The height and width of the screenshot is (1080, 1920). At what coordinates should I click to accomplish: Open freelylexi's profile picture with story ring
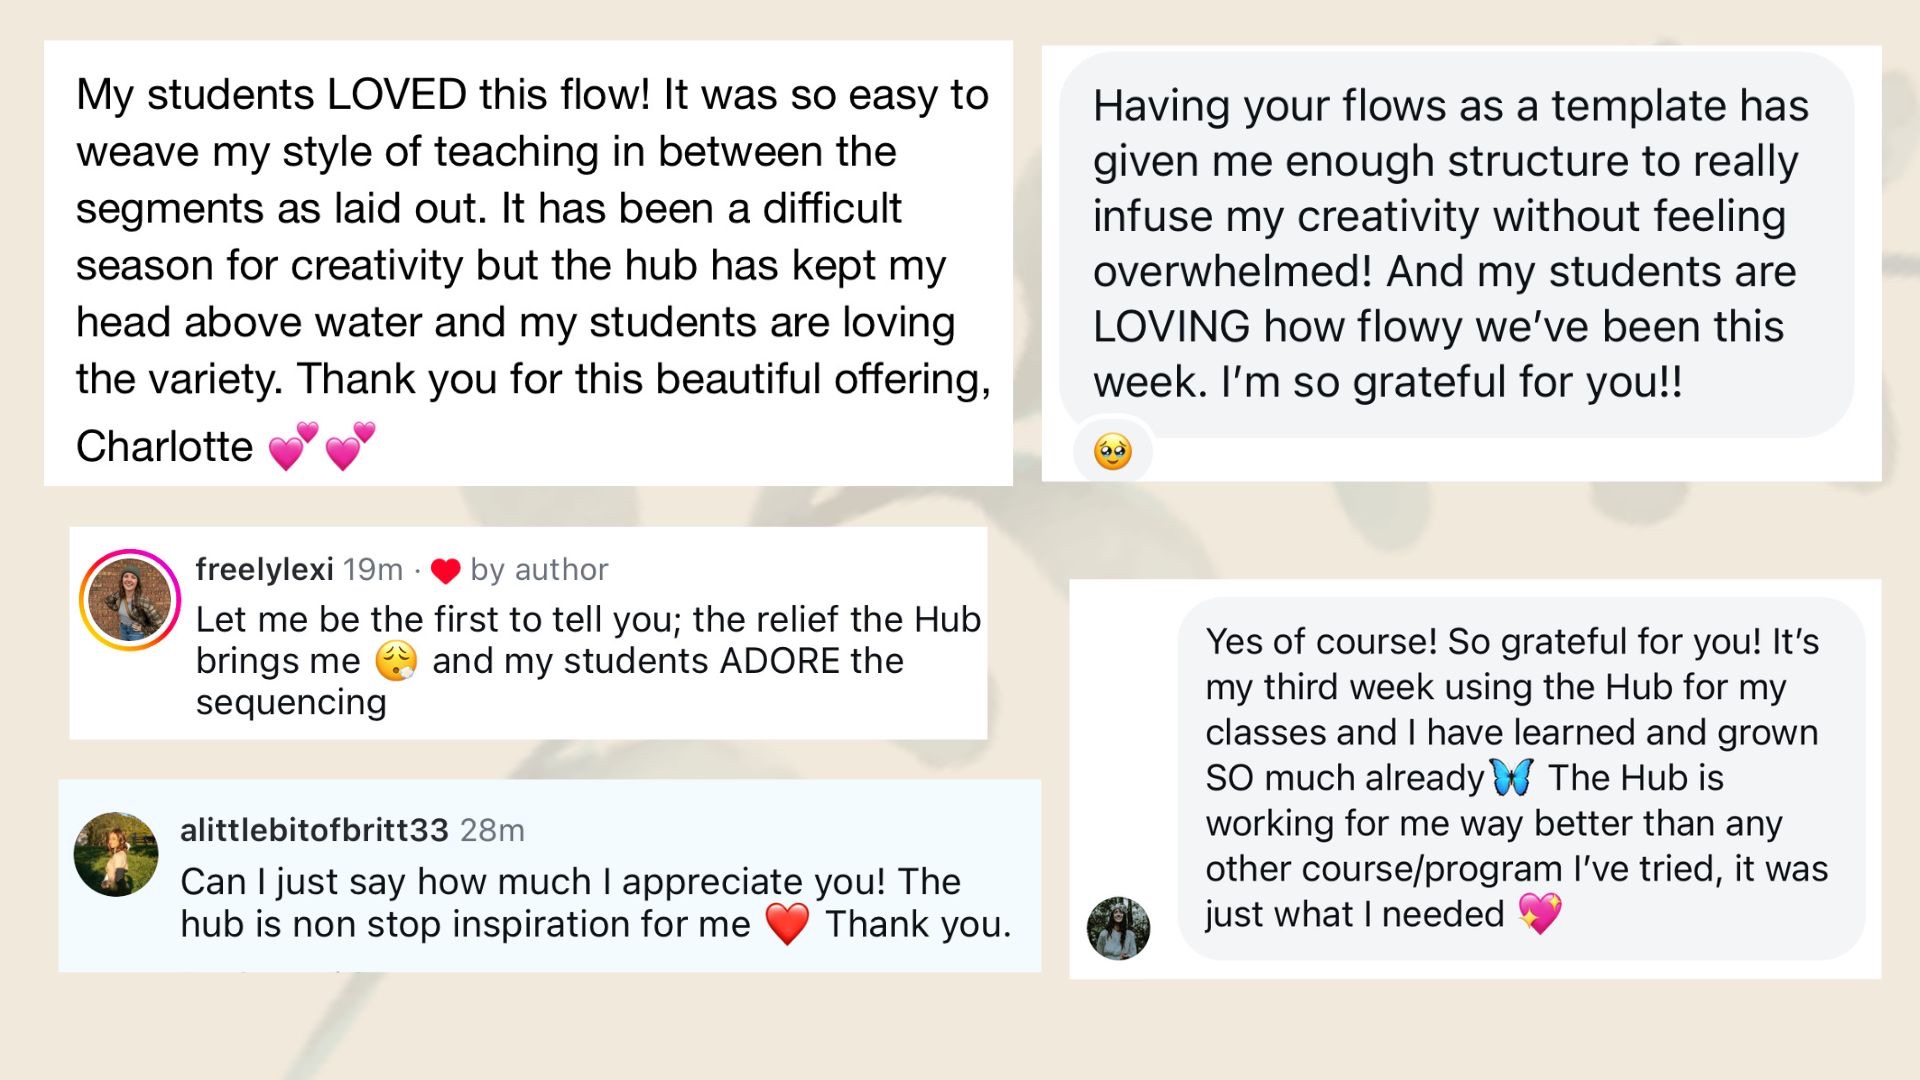[x=130, y=600]
